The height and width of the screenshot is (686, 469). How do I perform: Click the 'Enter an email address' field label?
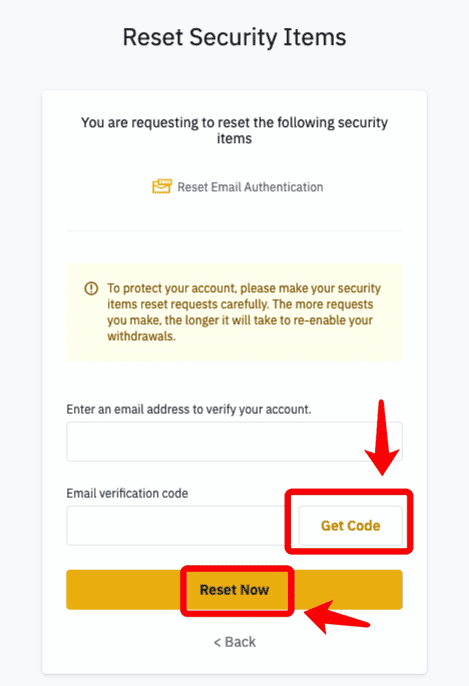click(189, 410)
